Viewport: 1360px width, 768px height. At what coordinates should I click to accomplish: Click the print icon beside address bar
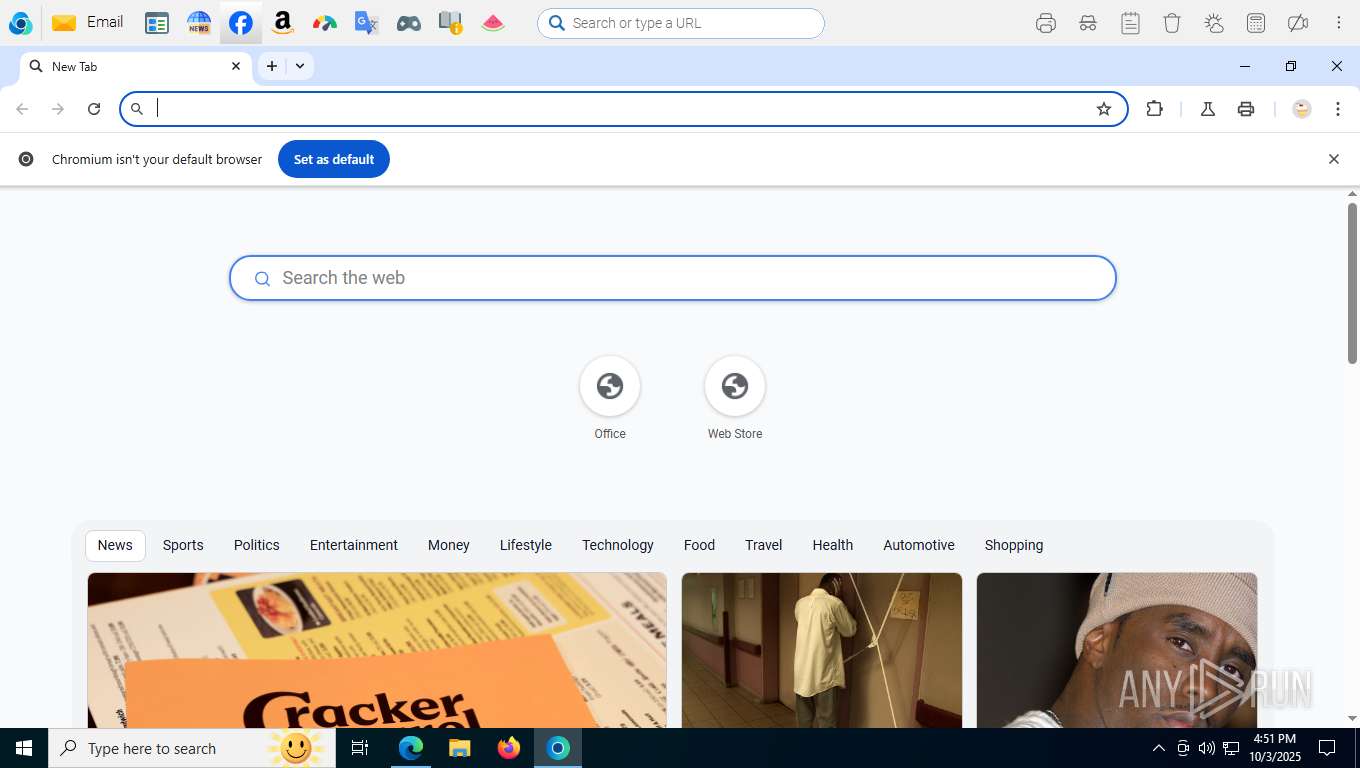point(1246,109)
